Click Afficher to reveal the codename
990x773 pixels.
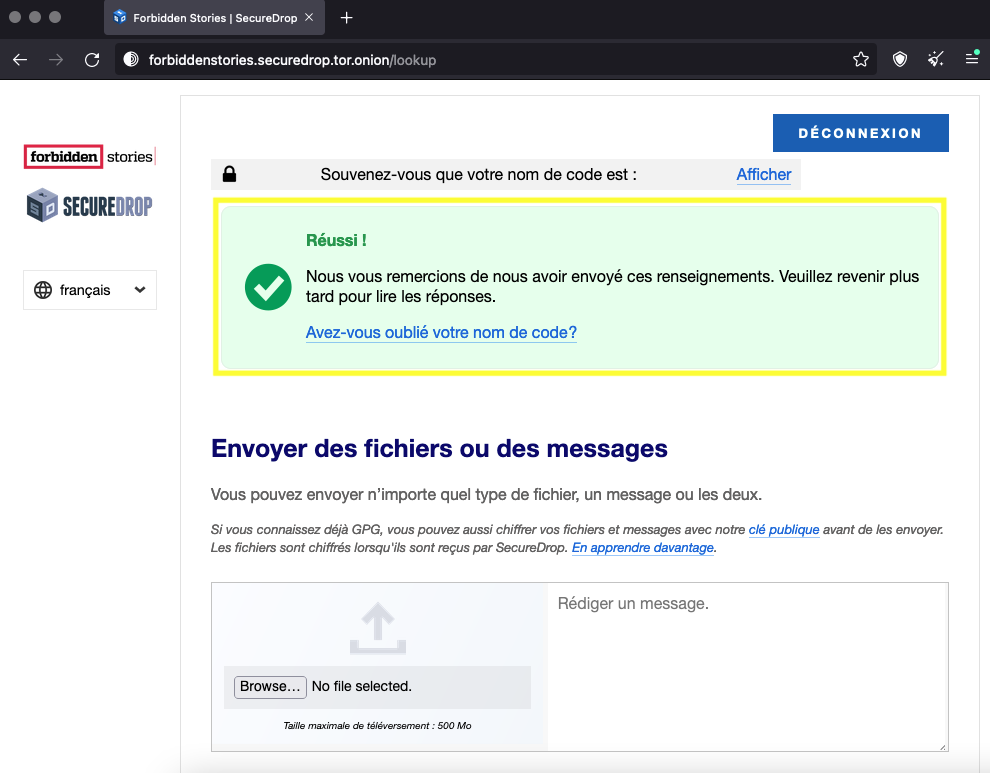(763, 174)
